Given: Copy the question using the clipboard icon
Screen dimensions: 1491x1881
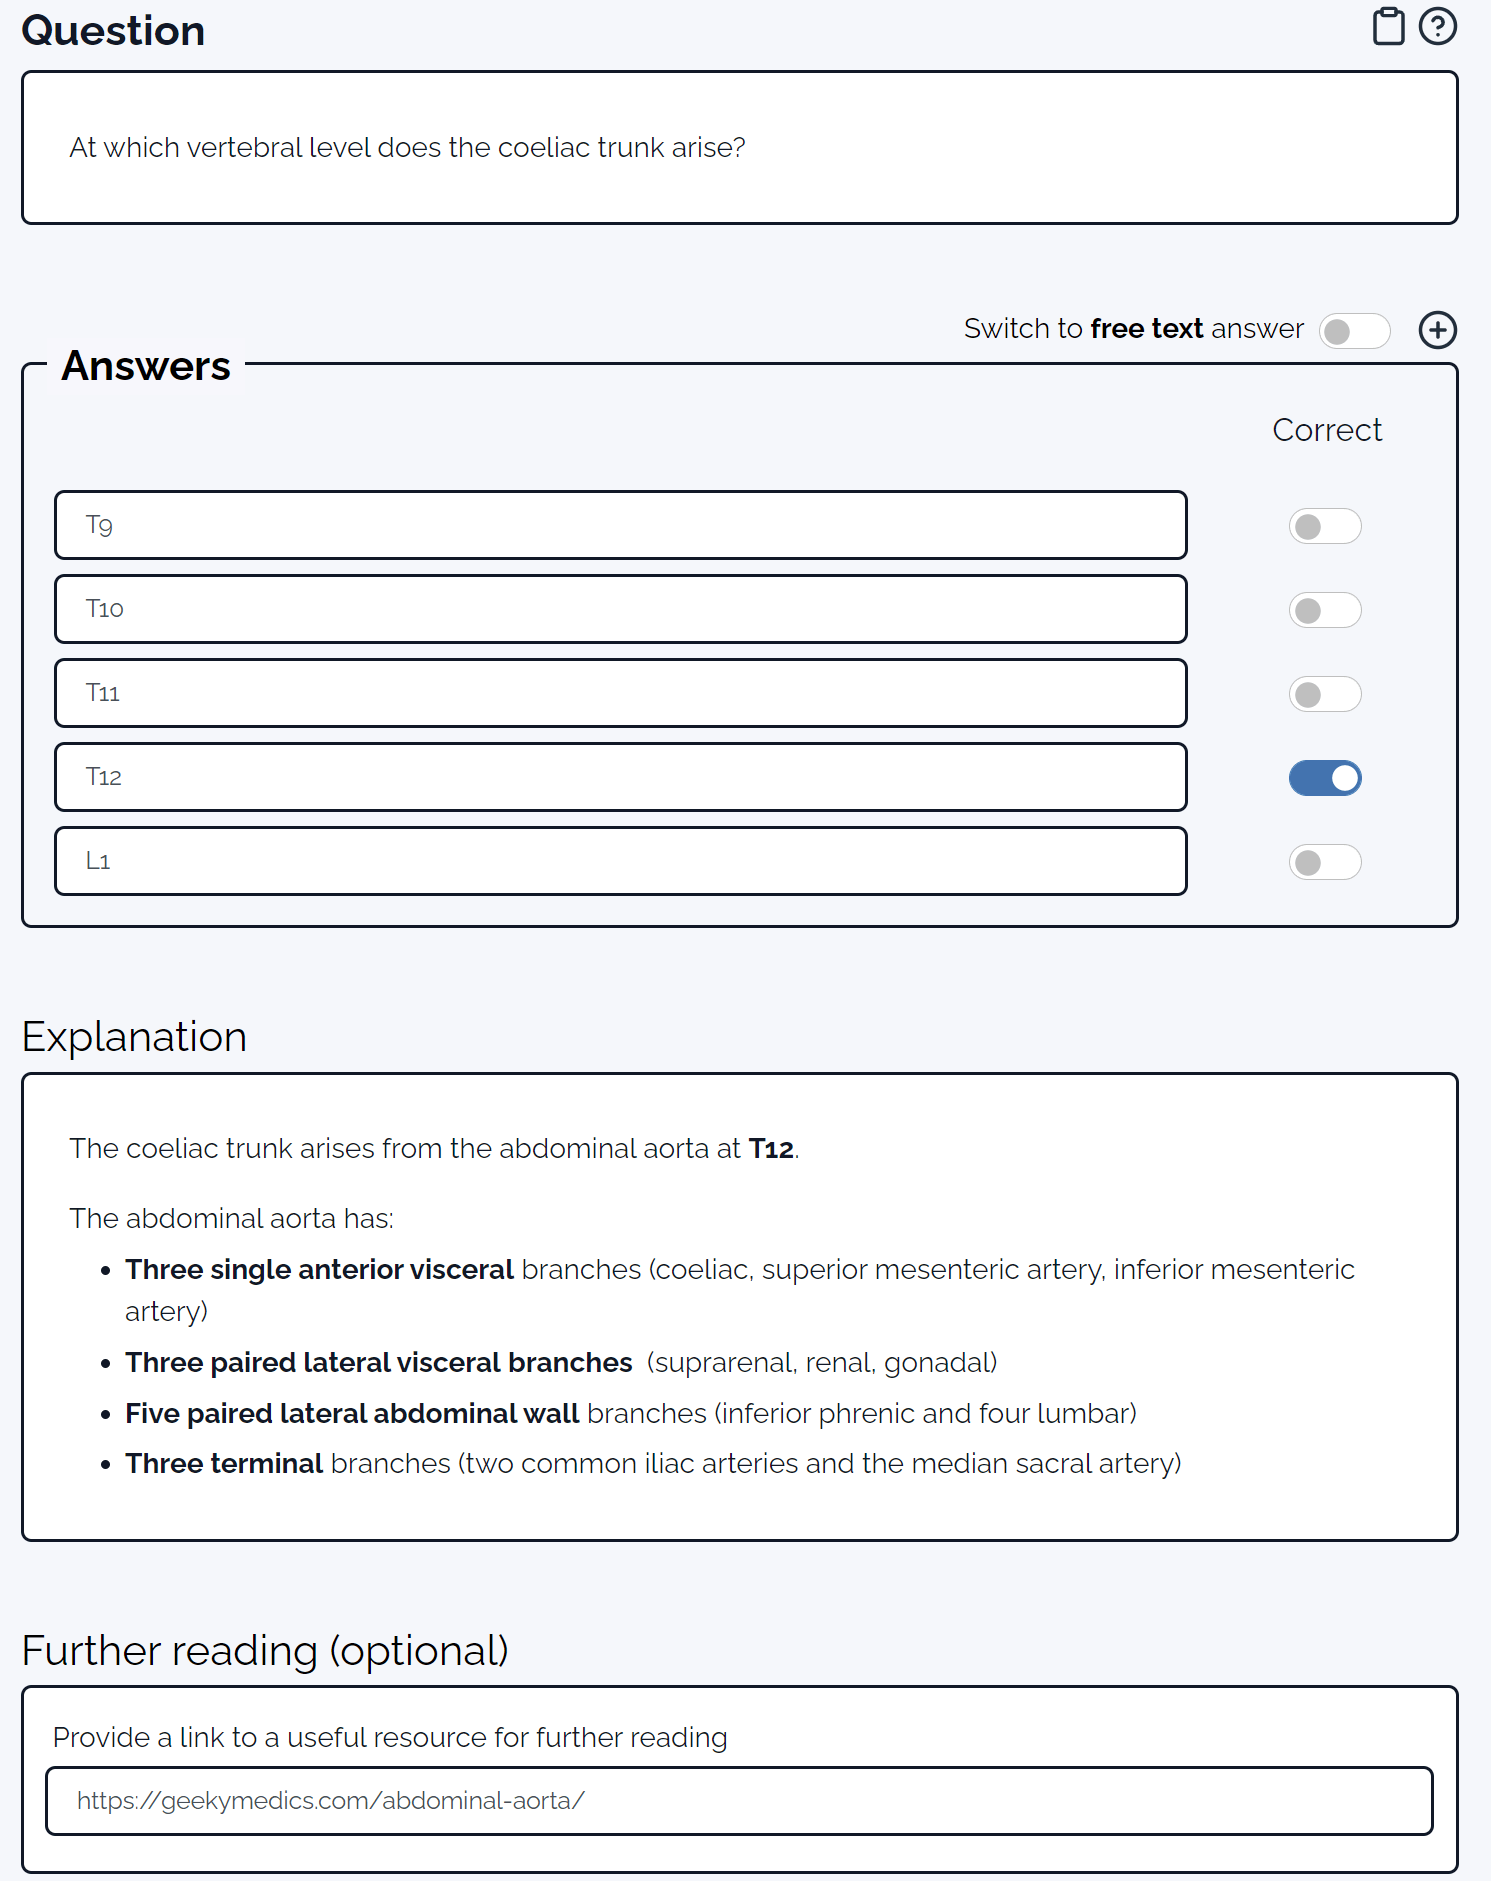Looking at the screenshot, I should coord(1388,27).
